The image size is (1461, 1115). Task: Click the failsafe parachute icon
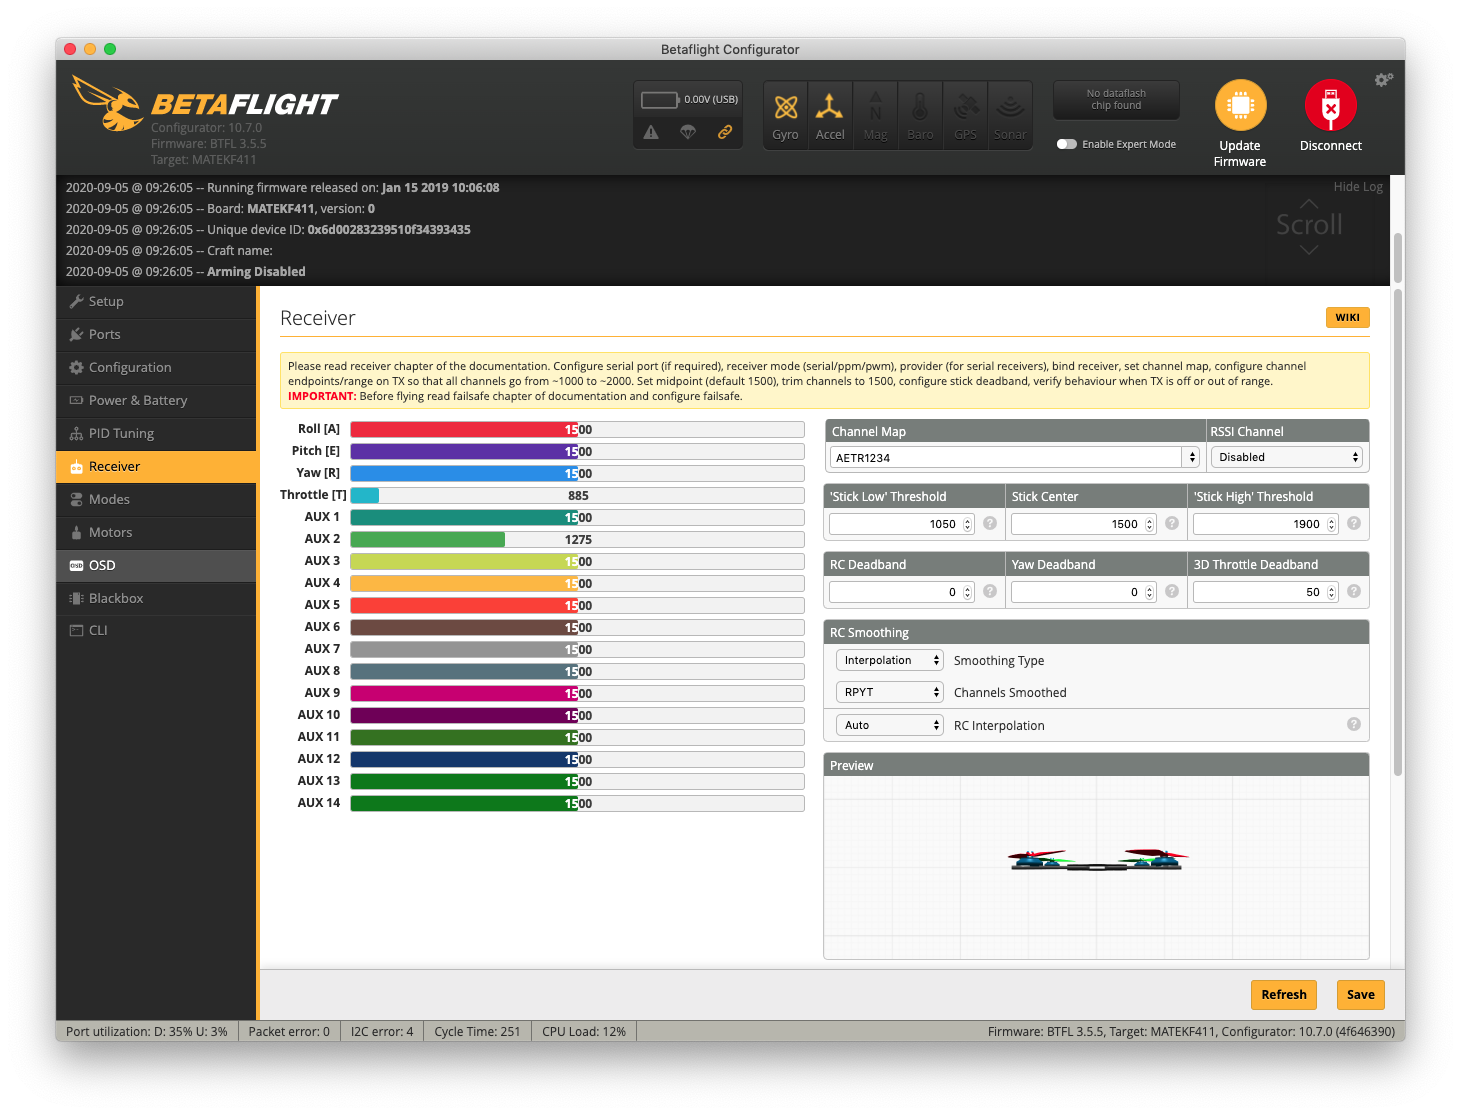(688, 132)
